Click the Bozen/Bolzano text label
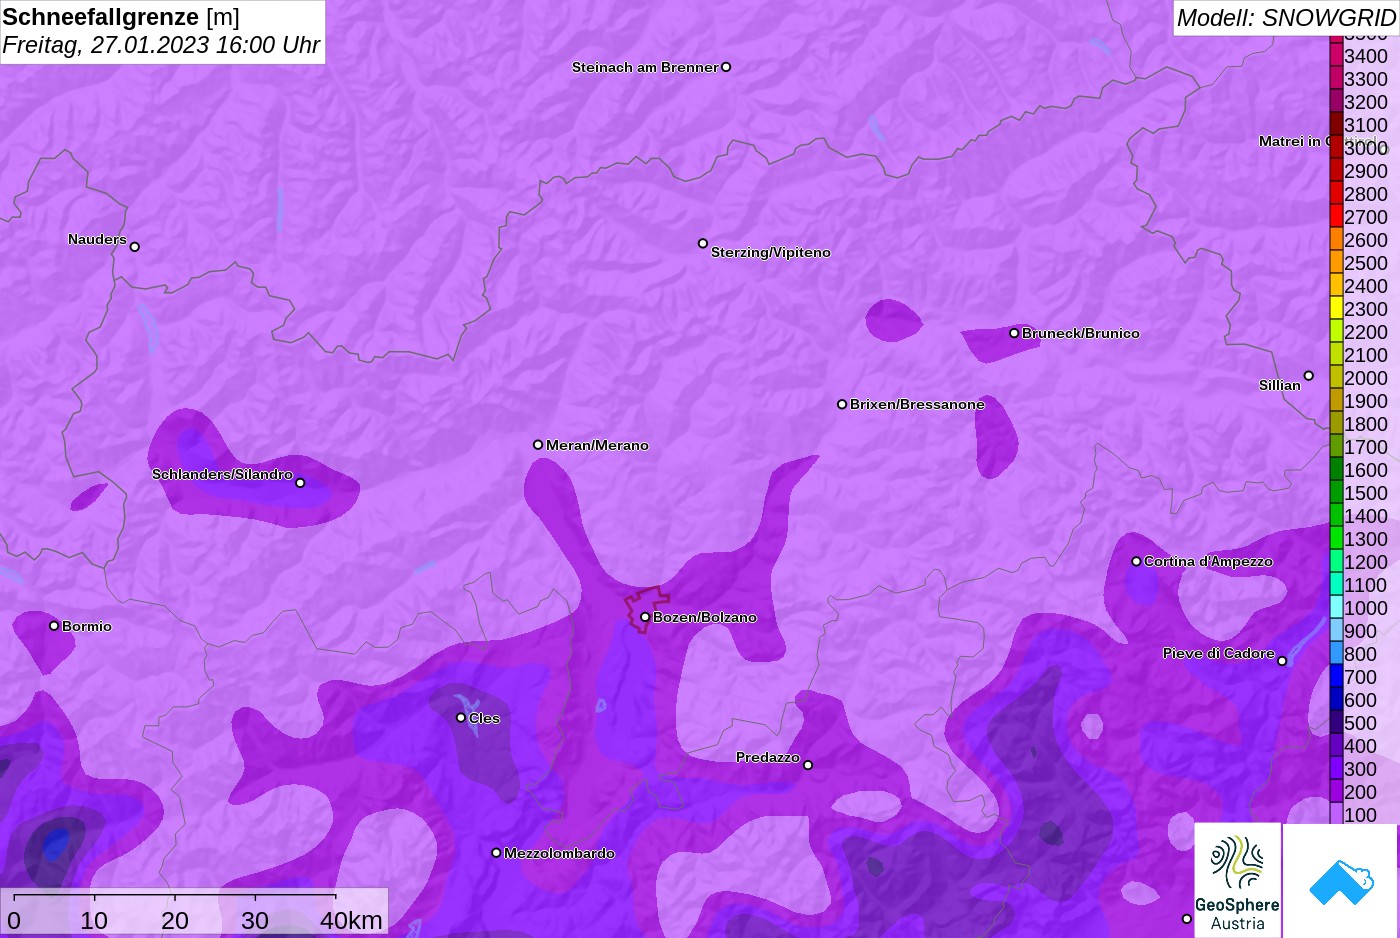 click(705, 617)
